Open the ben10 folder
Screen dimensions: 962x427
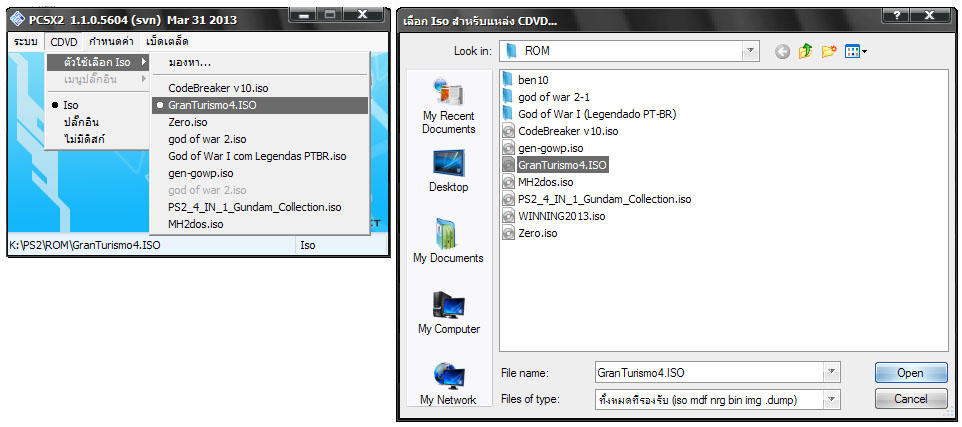coord(536,79)
